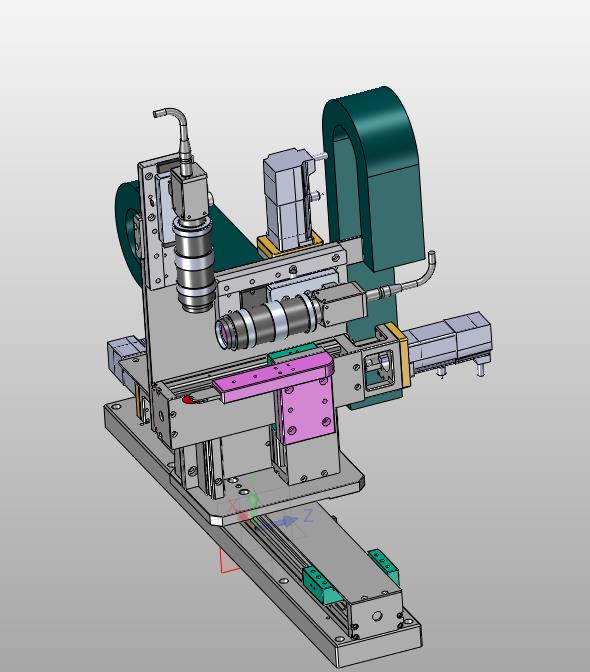Viewport: 590px width, 672px height.
Task: Click the X axis label
Action: pyautogui.click(x=232, y=505)
